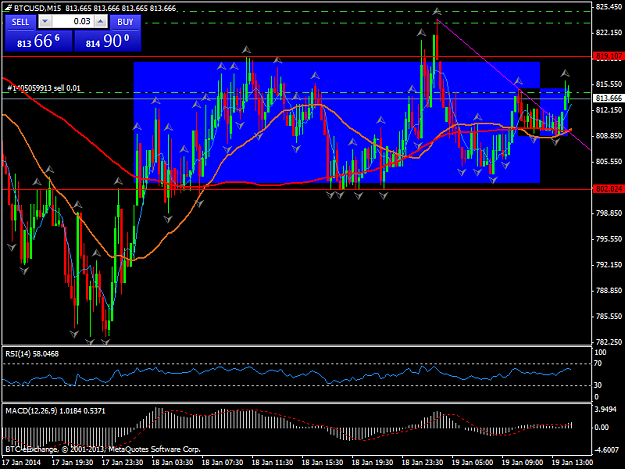625x469 pixels.
Task: Click the 18 Jan 07:30 time label
Action: tap(222, 463)
